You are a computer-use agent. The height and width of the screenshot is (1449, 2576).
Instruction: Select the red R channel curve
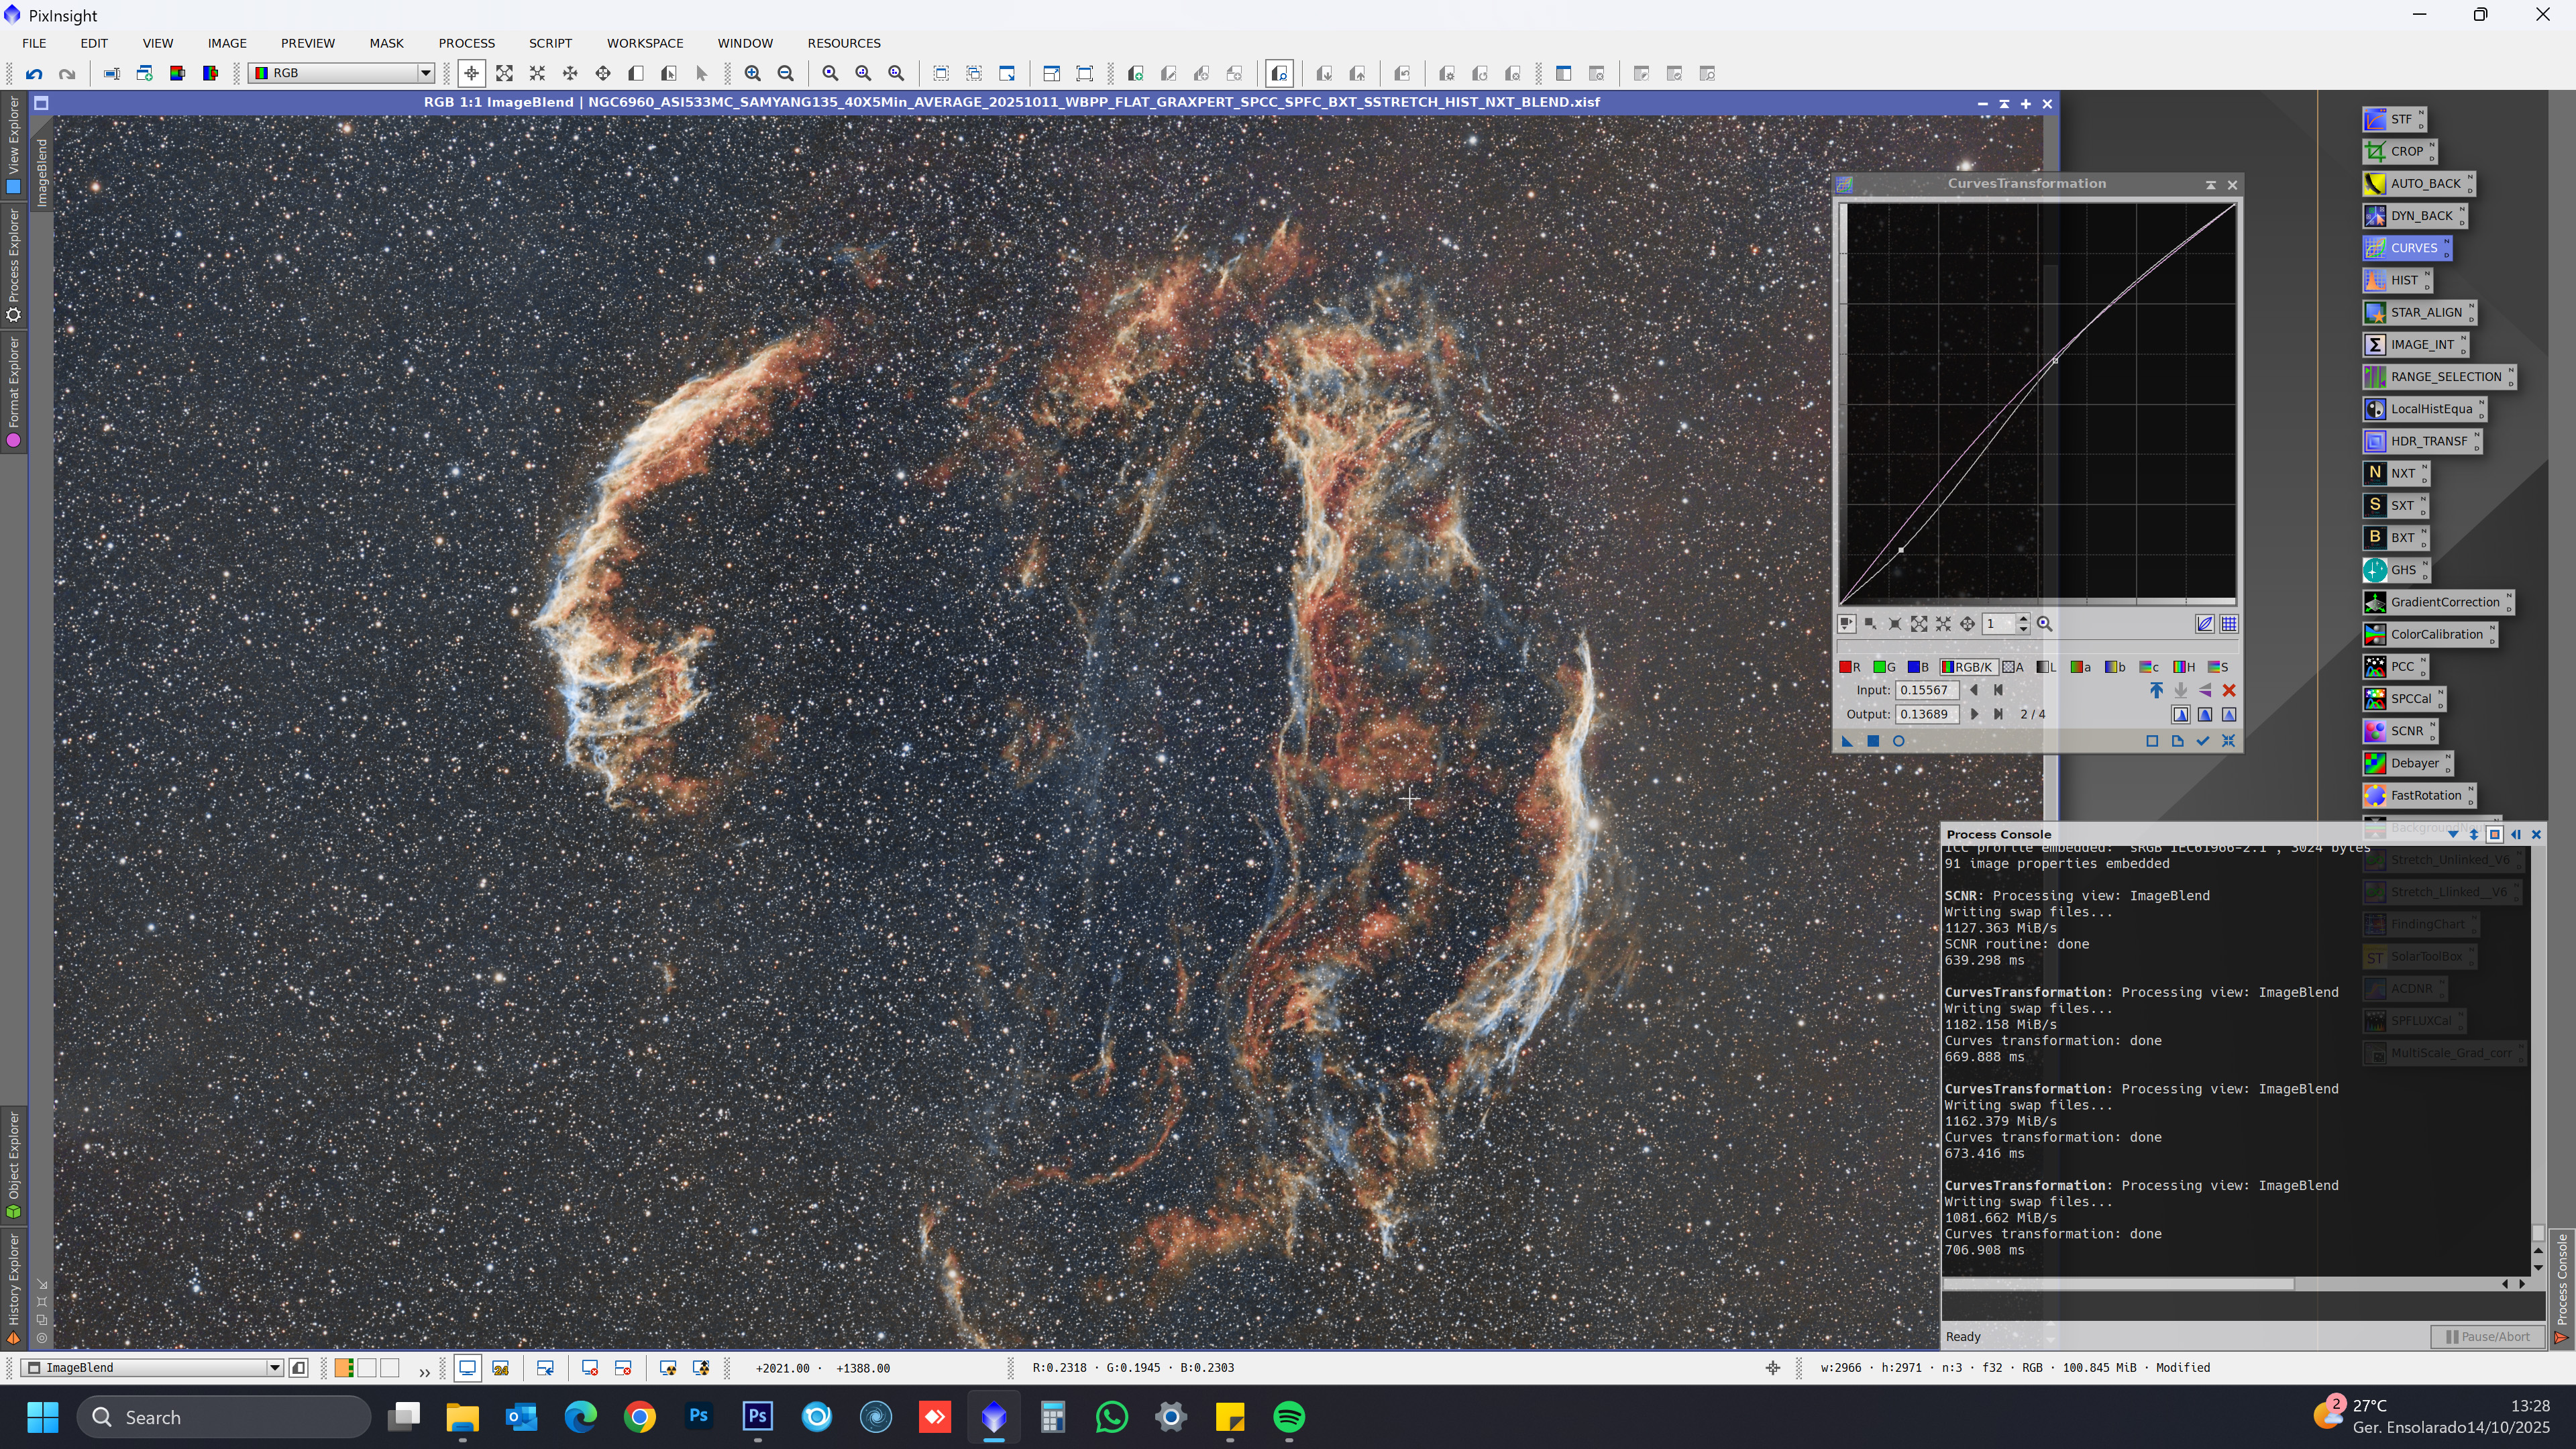click(x=1849, y=667)
